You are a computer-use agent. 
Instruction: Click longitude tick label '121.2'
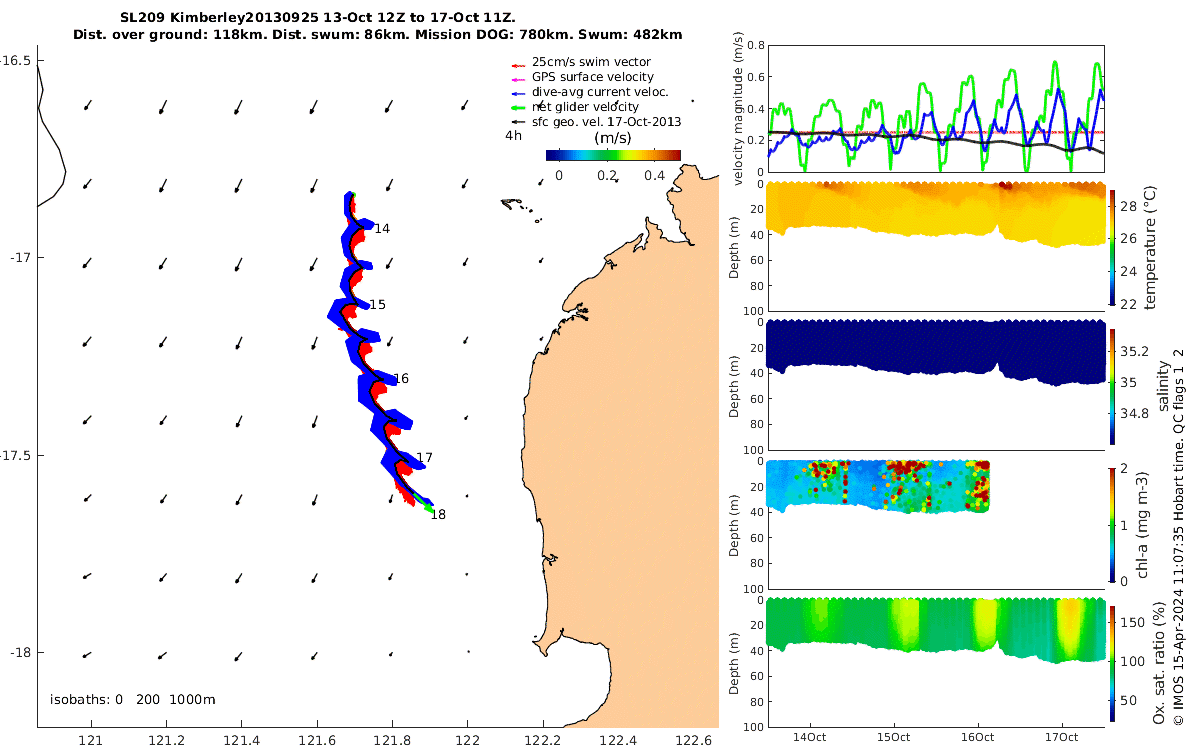(x=167, y=740)
